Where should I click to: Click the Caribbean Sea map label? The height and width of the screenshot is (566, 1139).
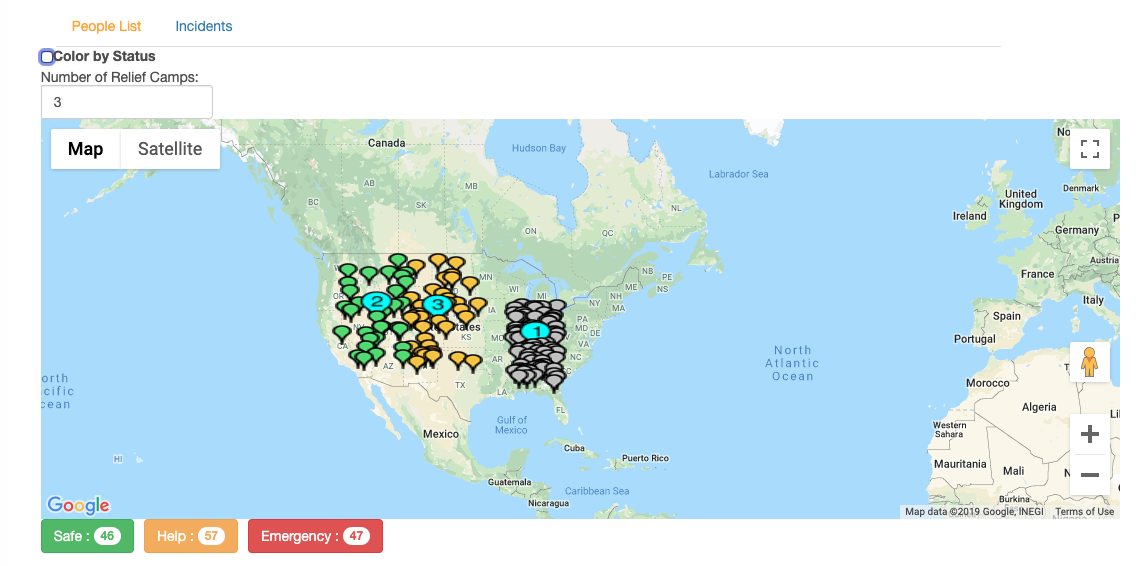point(597,491)
